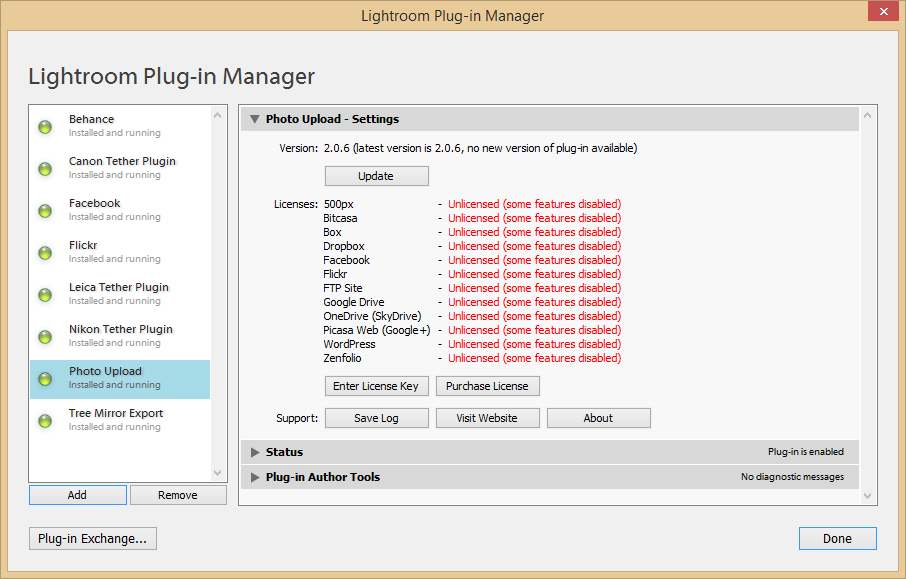Click the Nikon Tether Plugin status icon
Viewport: 906px width, 579px height.
[45, 337]
